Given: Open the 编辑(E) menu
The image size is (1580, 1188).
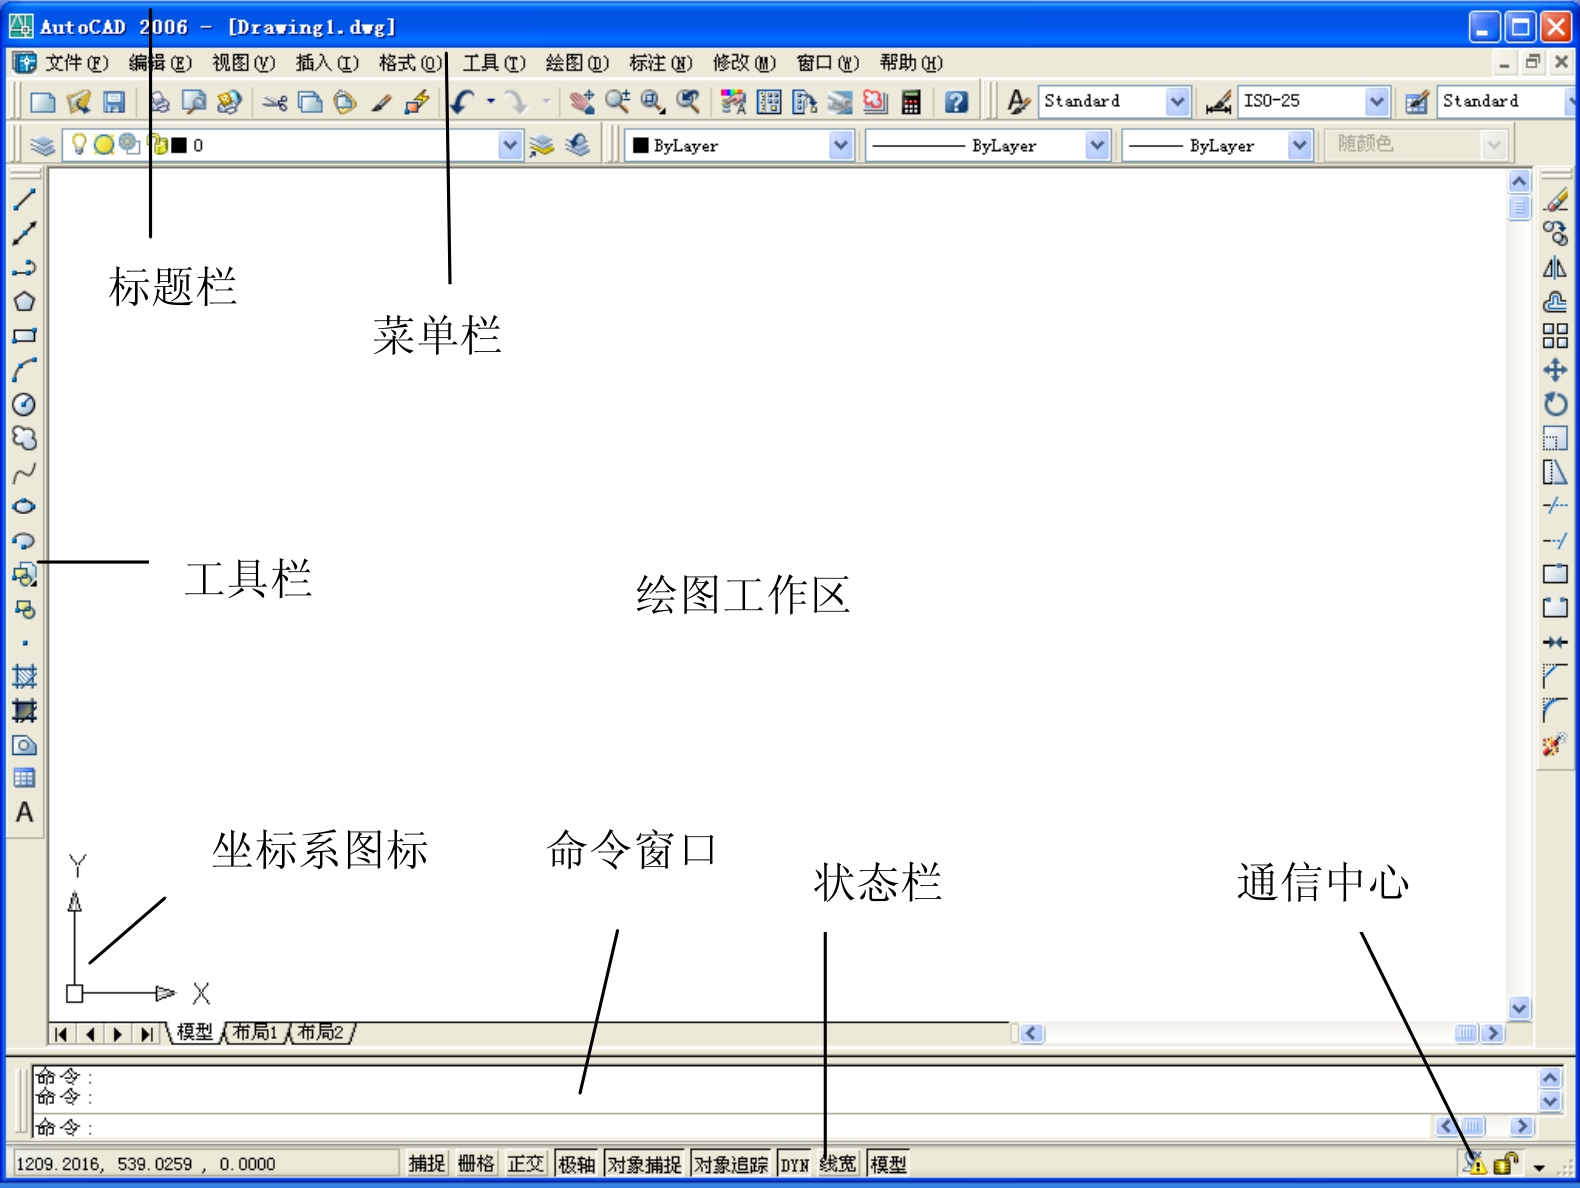Looking at the screenshot, I should click(x=160, y=62).
